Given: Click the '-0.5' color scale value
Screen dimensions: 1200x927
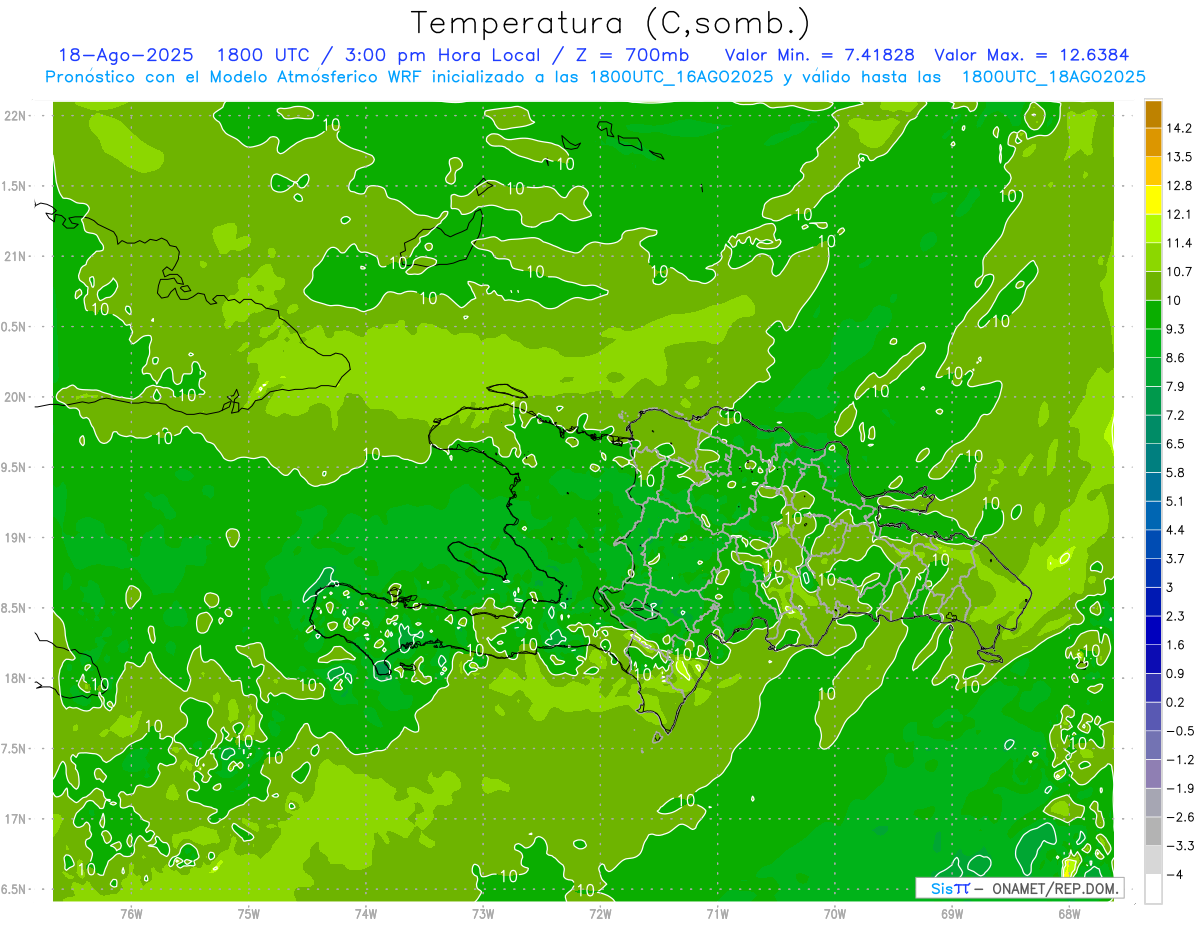Looking at the screenshot, I should (1181, 731).
